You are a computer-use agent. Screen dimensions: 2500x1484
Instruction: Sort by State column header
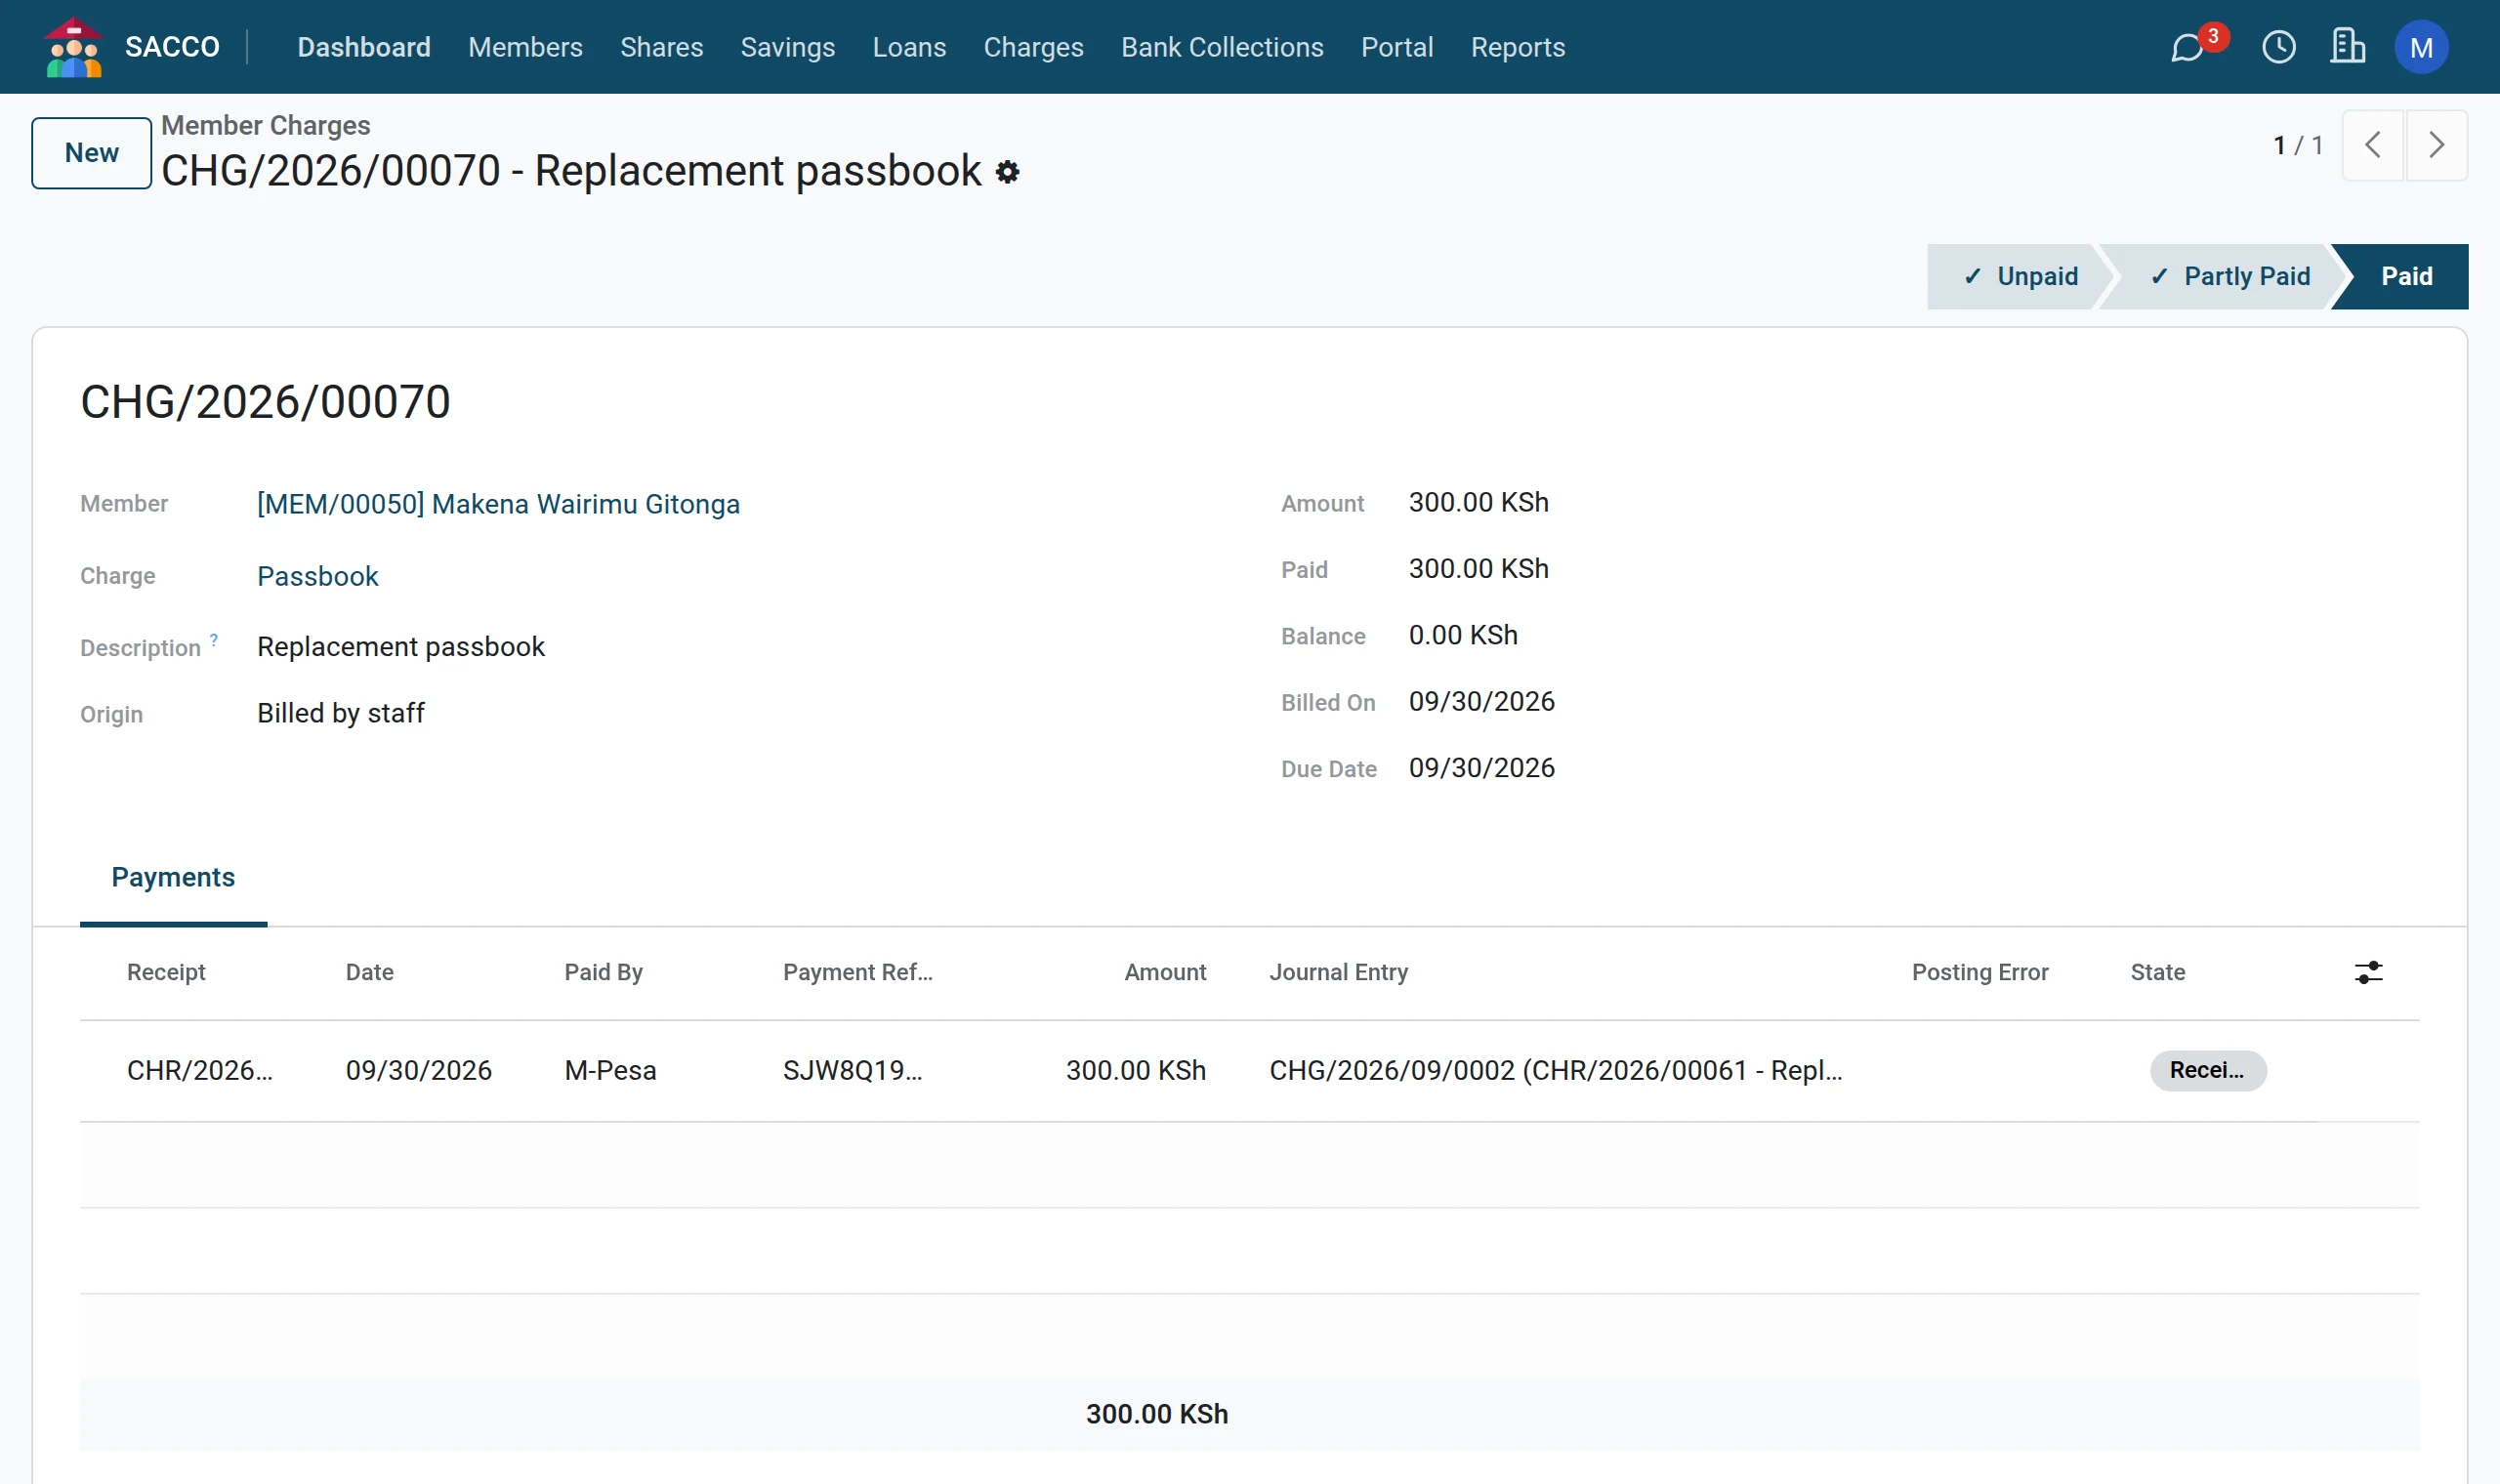click(x=2157, y=972)
